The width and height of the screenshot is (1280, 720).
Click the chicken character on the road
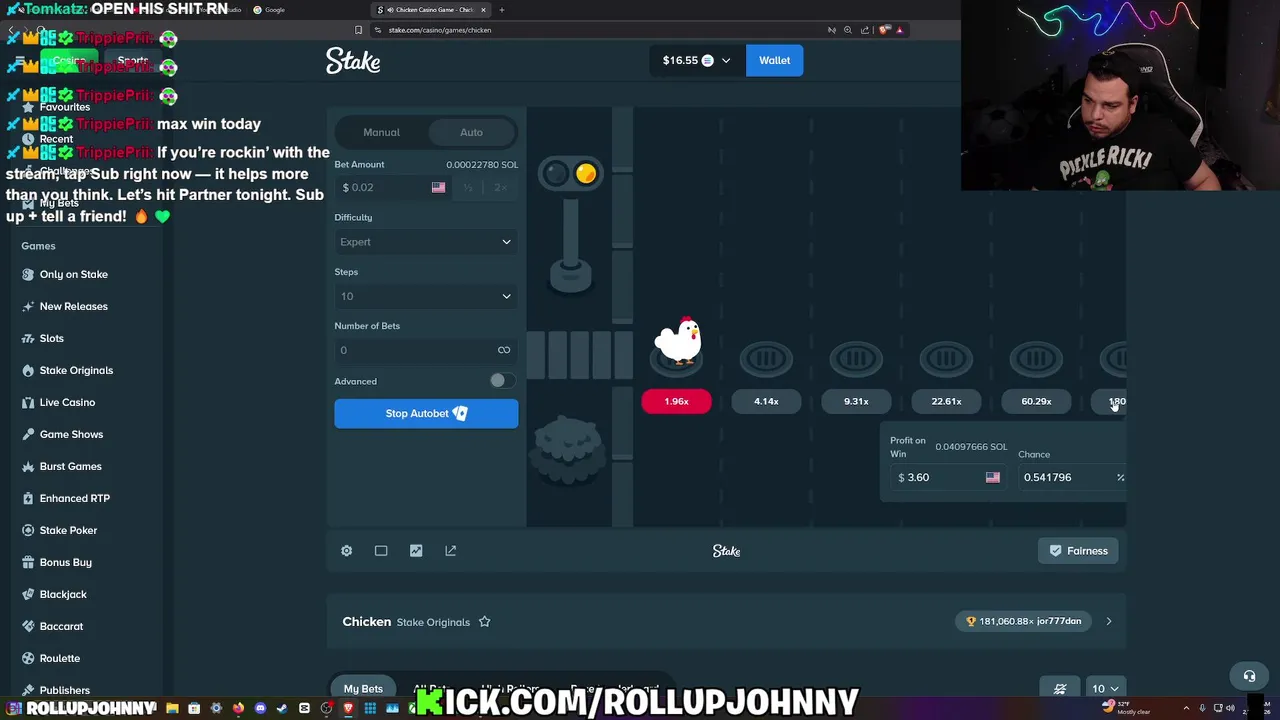click(x=680, y=341)
